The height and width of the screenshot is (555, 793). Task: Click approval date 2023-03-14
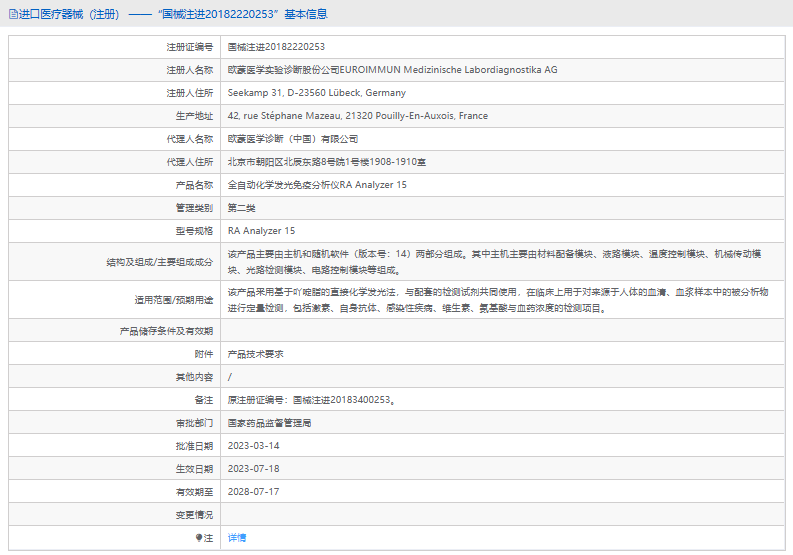(x=254, y=446)
